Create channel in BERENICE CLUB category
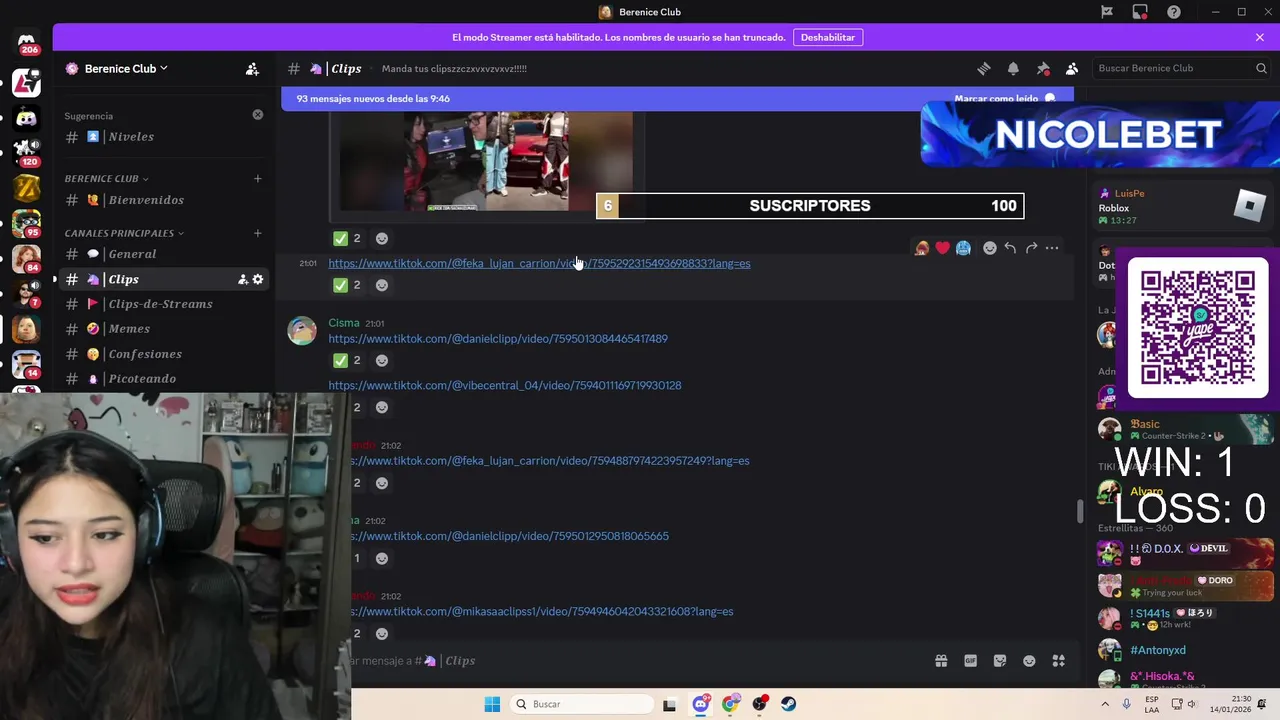This screenshot has width=1280, height=720. click(257, 179)
